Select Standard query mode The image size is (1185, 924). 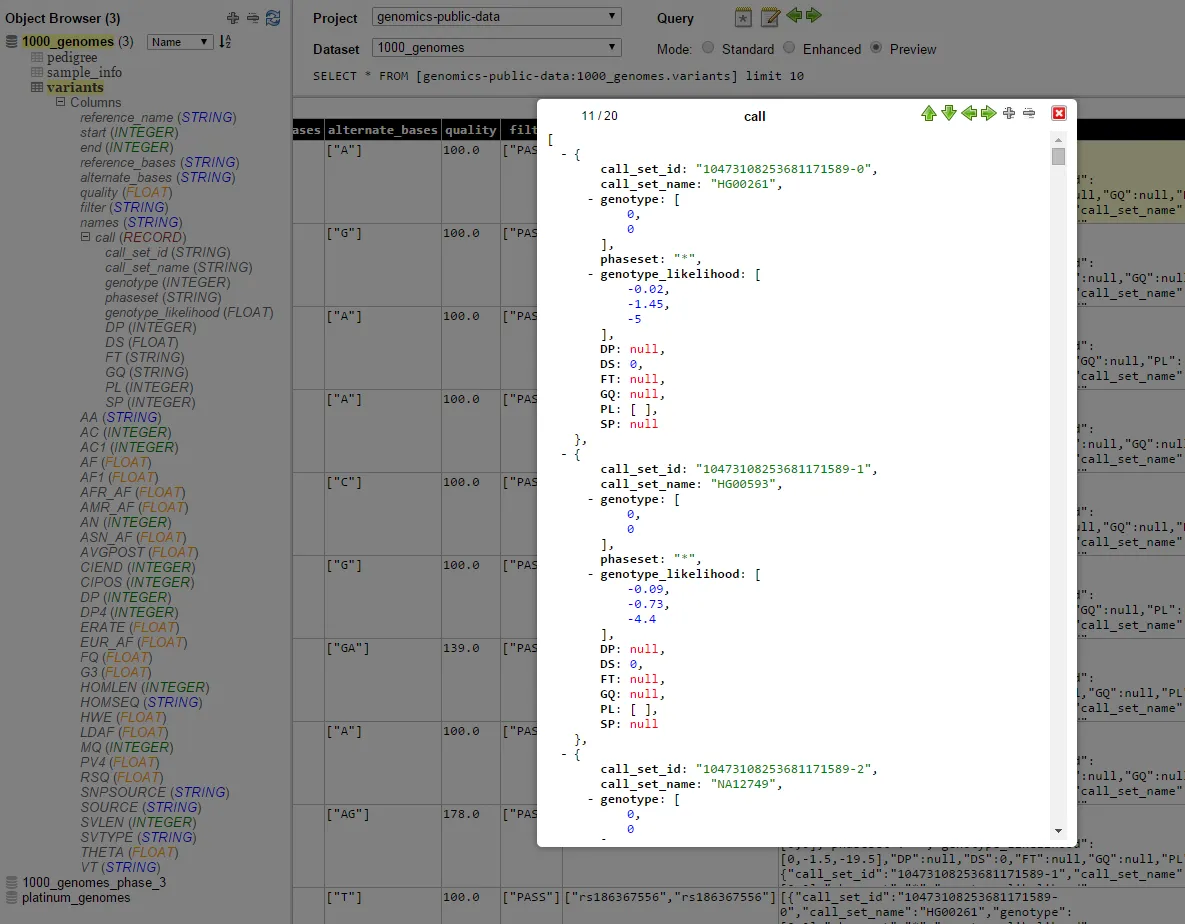[x=708, y=48]
